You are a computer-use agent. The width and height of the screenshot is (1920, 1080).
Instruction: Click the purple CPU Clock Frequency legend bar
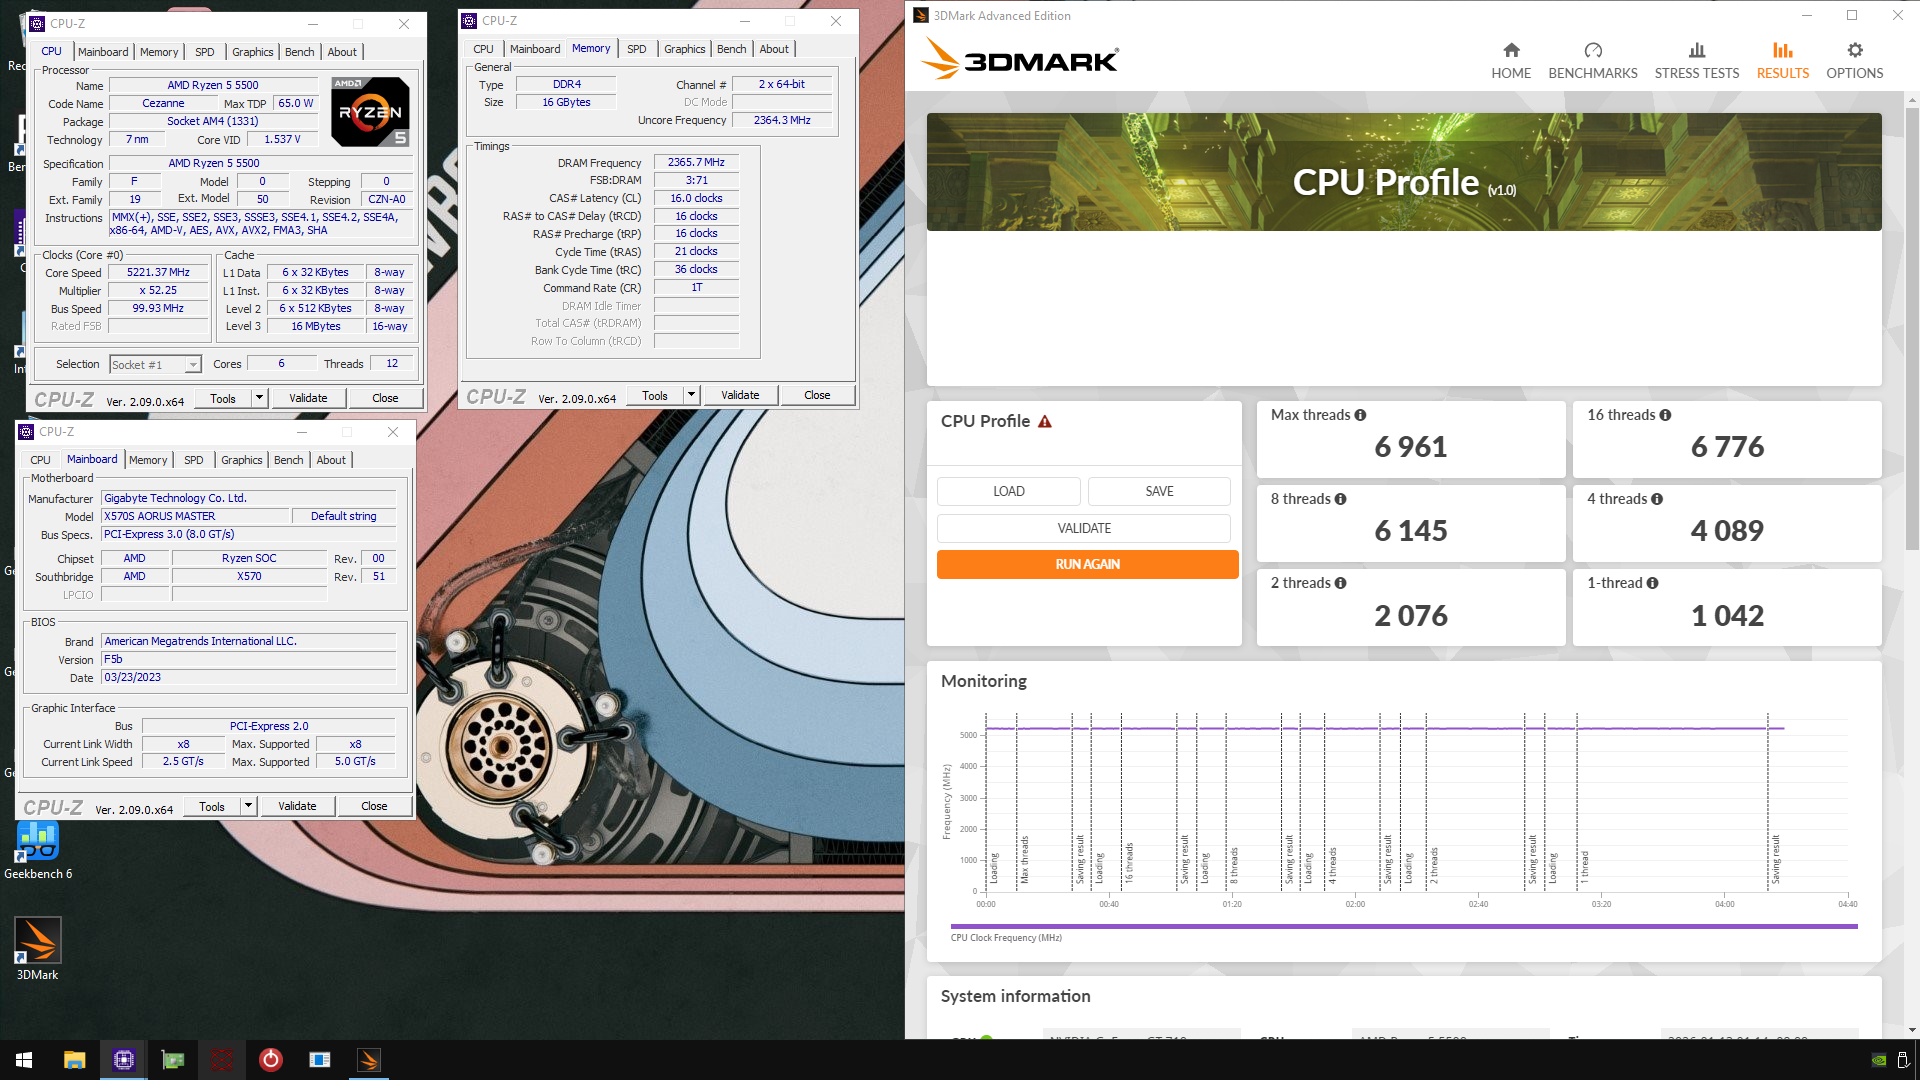(x=1404, y=926)
